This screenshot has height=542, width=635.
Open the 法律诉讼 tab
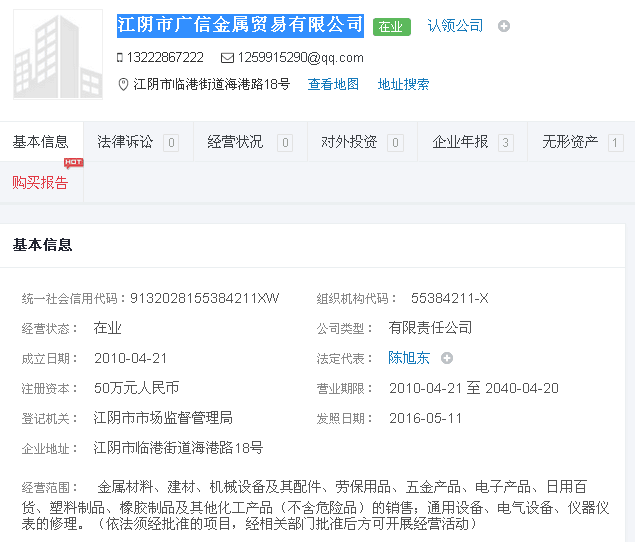(125, 142)
